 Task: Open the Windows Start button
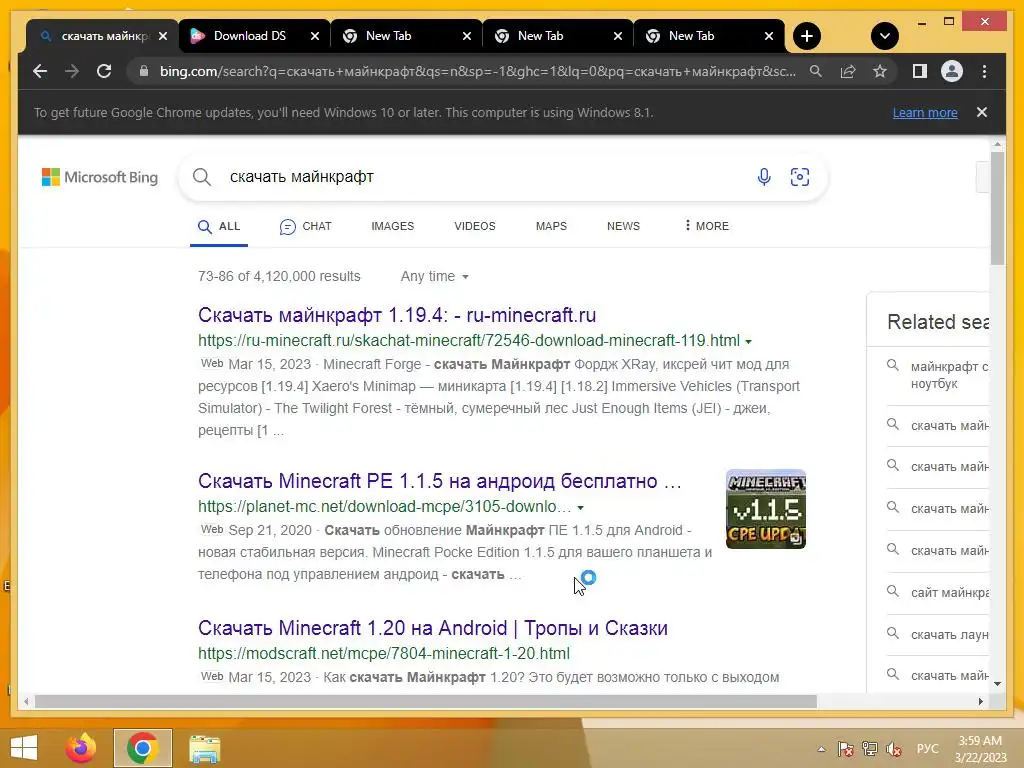[x=24, y=748]
